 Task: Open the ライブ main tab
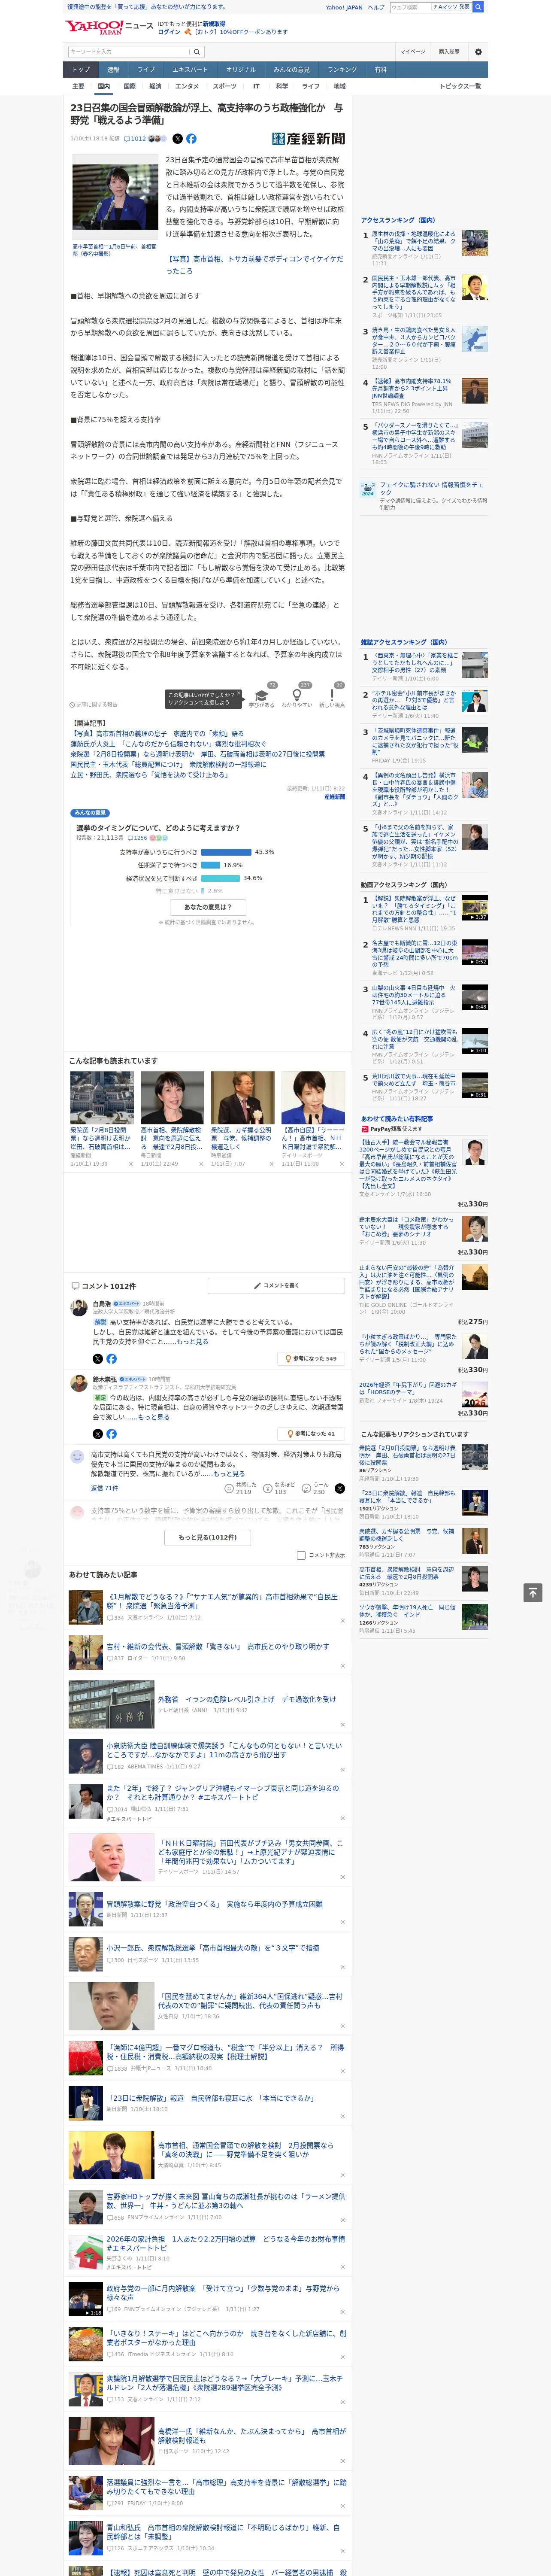pyautogui.click(x=146, y=70)
